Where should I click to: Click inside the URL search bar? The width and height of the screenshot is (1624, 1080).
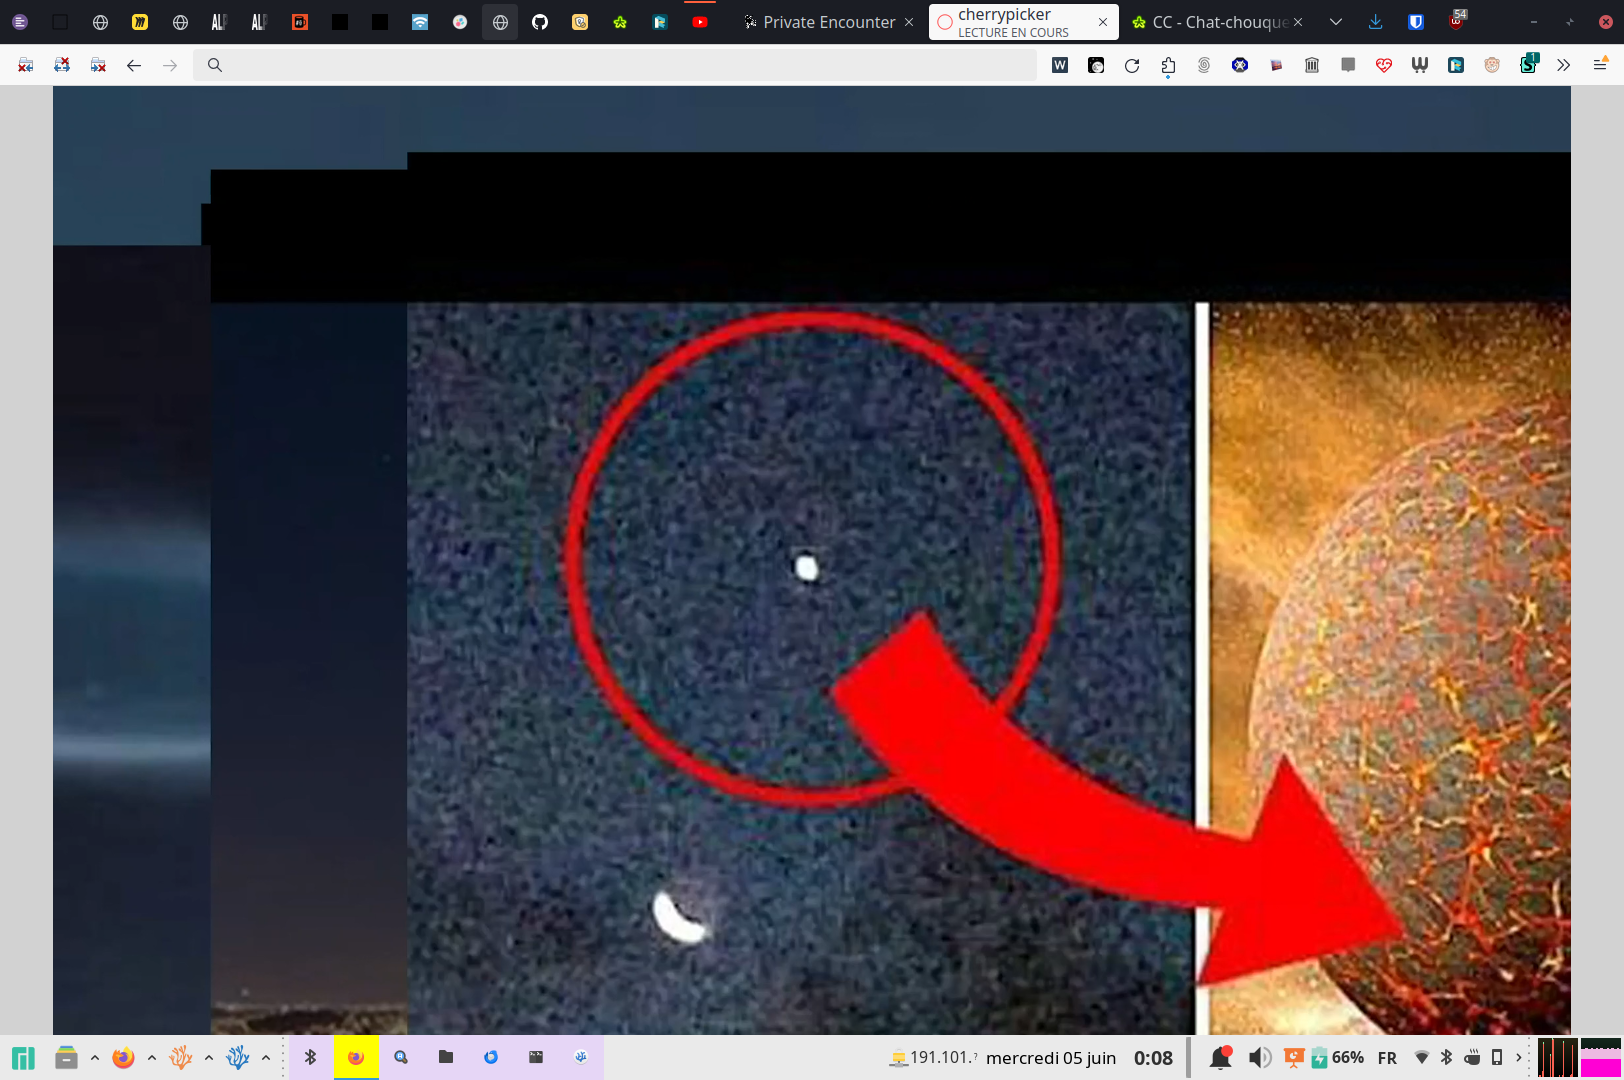(x=620, y=66)
